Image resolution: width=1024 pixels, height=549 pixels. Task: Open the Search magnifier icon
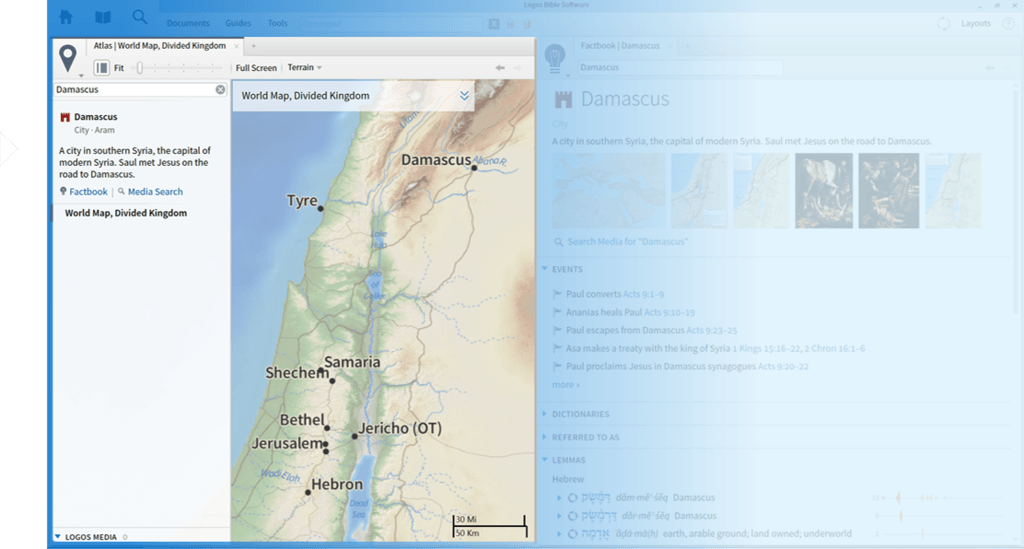[140, 17]
